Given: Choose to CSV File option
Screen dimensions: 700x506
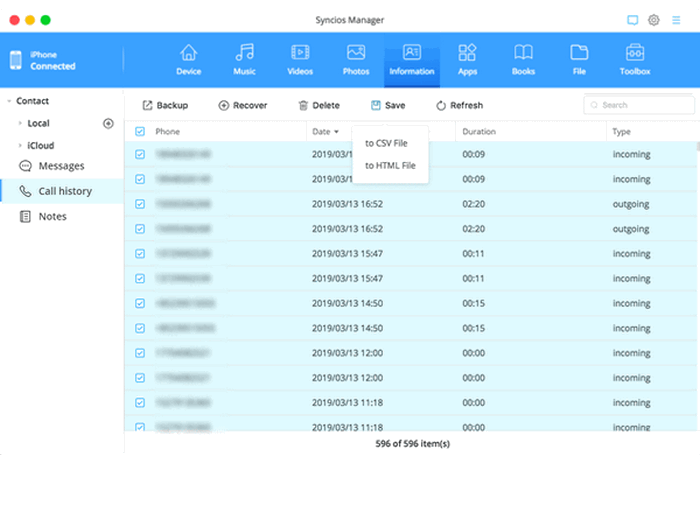Looking at the screenshot, I should [x=386, y=143].
